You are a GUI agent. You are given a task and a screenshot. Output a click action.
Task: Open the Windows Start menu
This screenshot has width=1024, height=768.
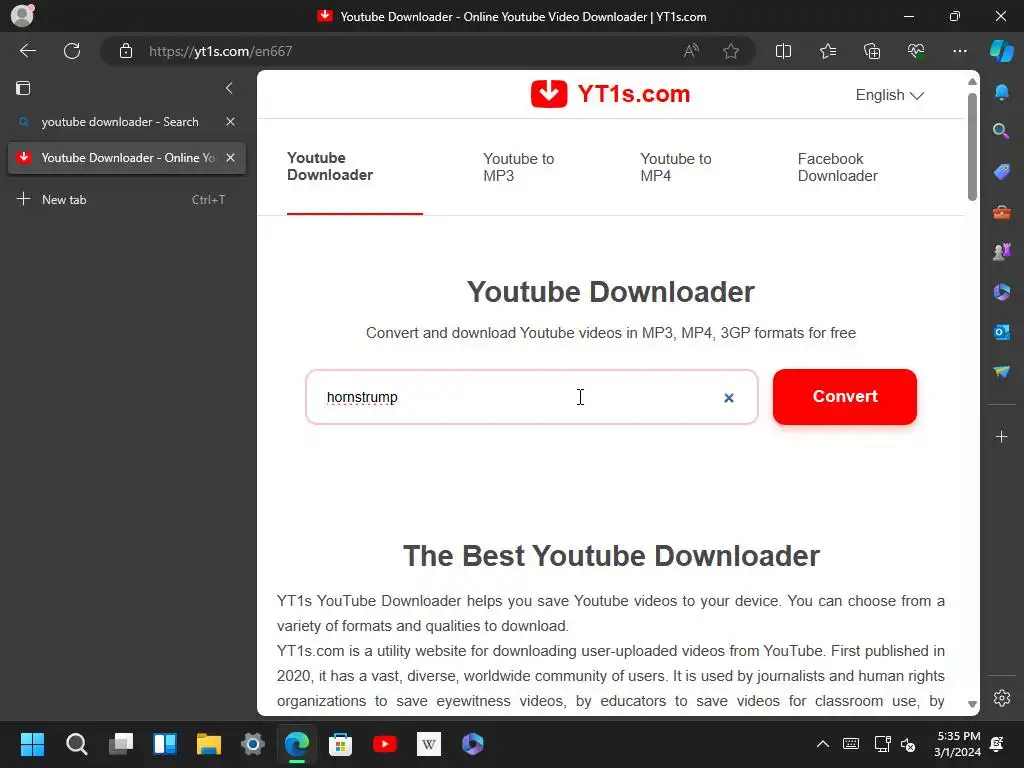click(32, 744)
